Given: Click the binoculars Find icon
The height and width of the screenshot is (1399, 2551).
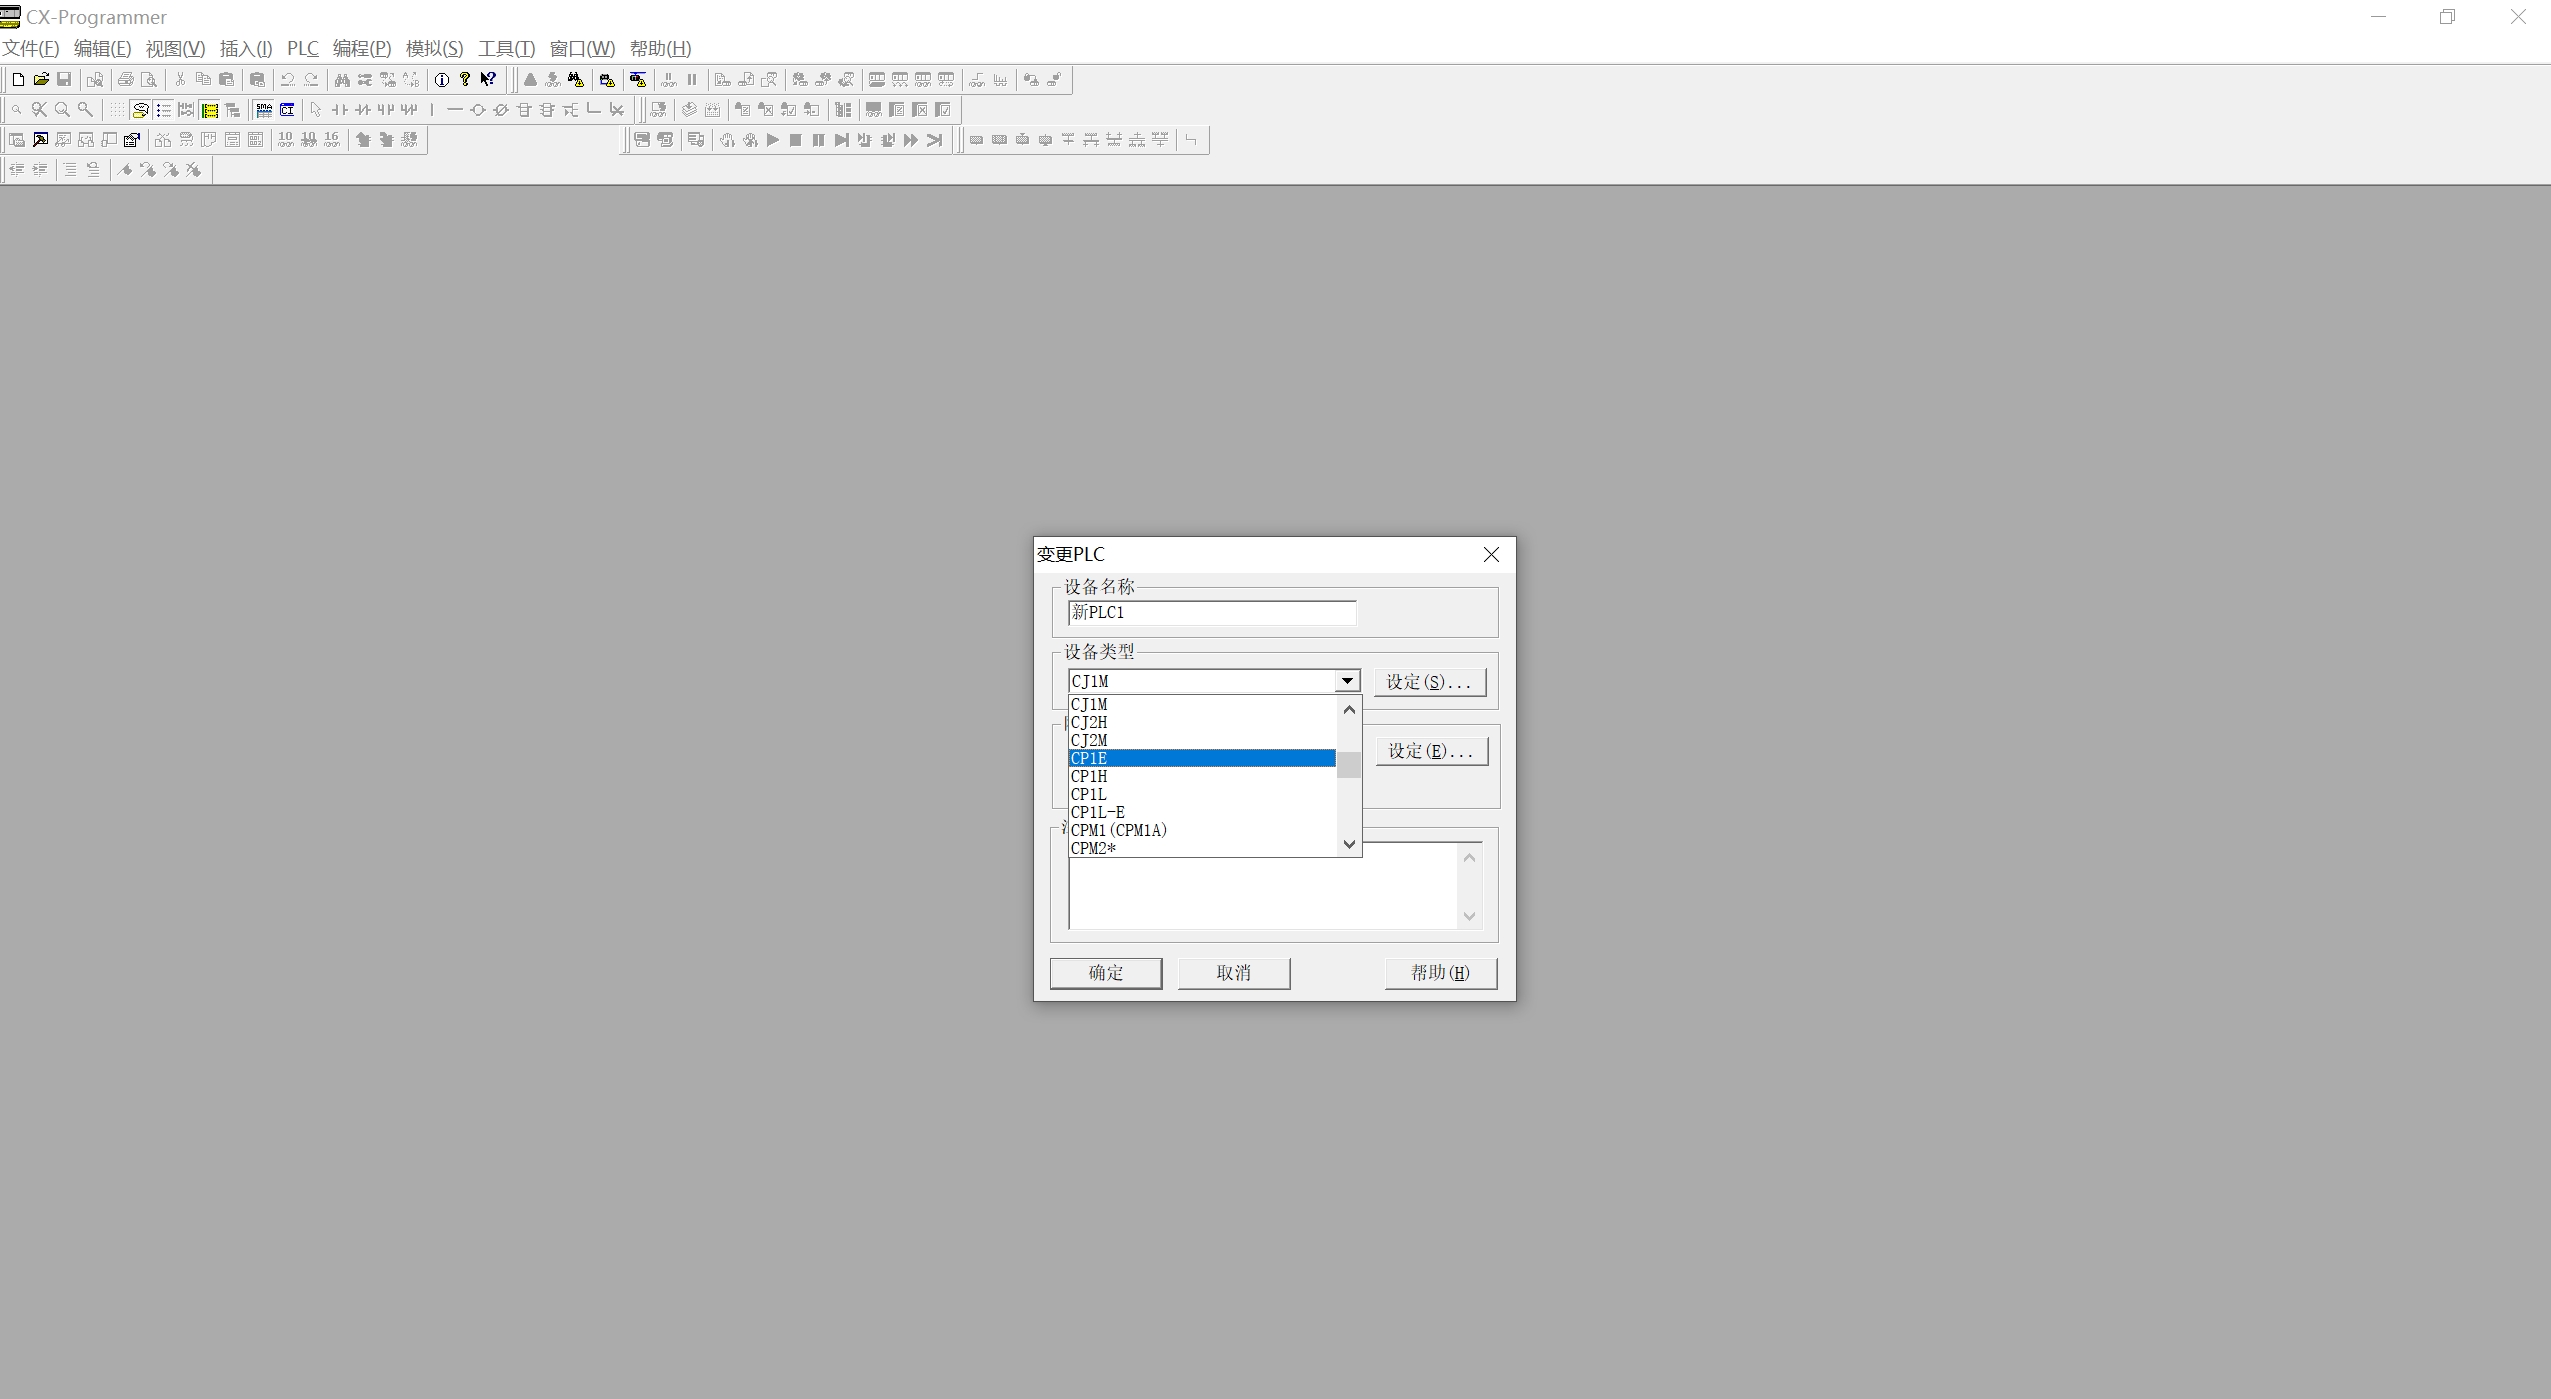Looking at the screenshot, I should point(342,80).
